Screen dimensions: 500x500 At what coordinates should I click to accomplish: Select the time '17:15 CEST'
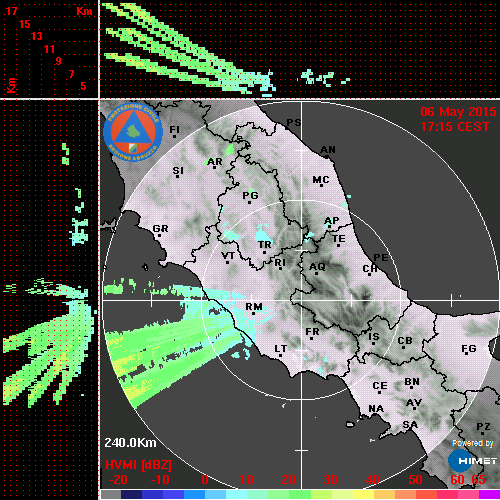(455, 127)
